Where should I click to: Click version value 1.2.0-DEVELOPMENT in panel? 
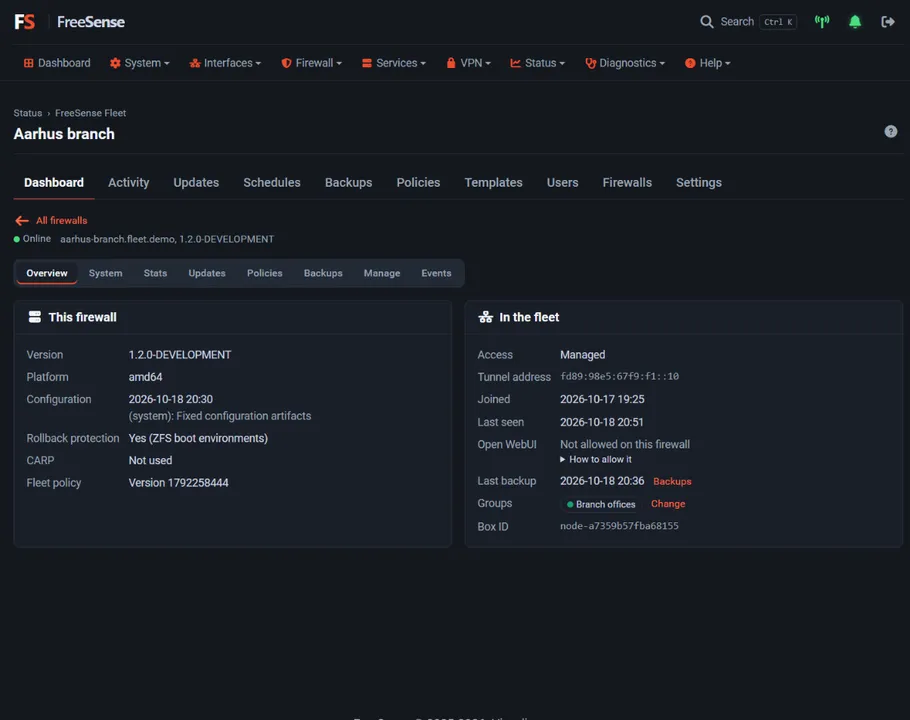(180, 354)
